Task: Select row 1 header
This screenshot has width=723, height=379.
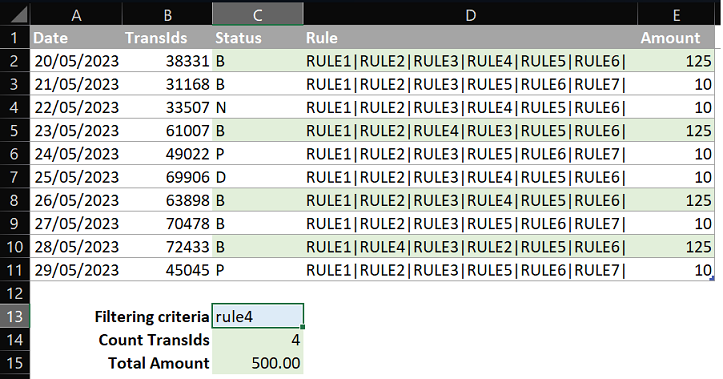Action: pos(15,37)
